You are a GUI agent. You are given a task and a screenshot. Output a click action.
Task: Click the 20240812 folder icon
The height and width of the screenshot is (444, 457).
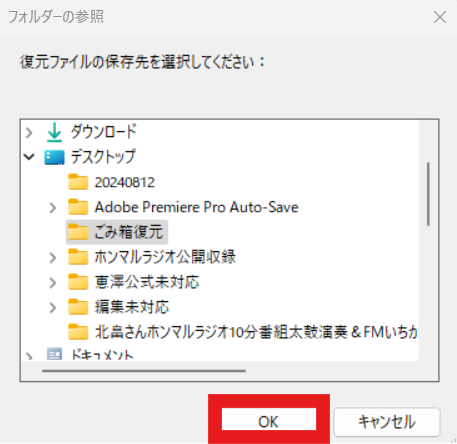click(x=78, y=182)
